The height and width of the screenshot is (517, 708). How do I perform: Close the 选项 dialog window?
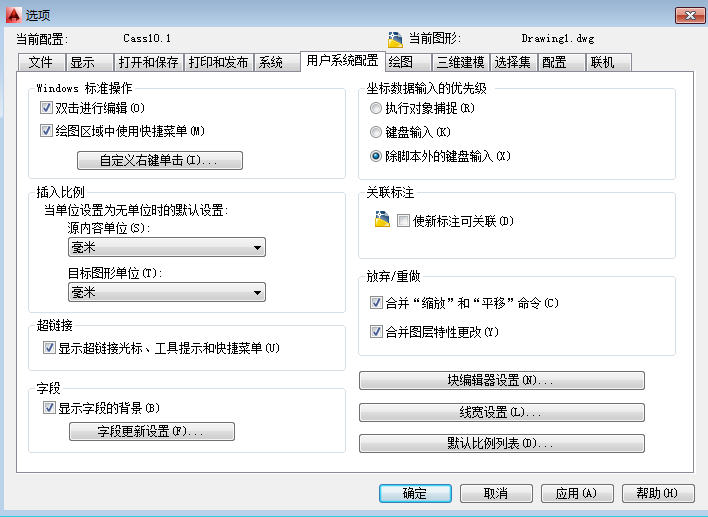(x=685, y=15)
